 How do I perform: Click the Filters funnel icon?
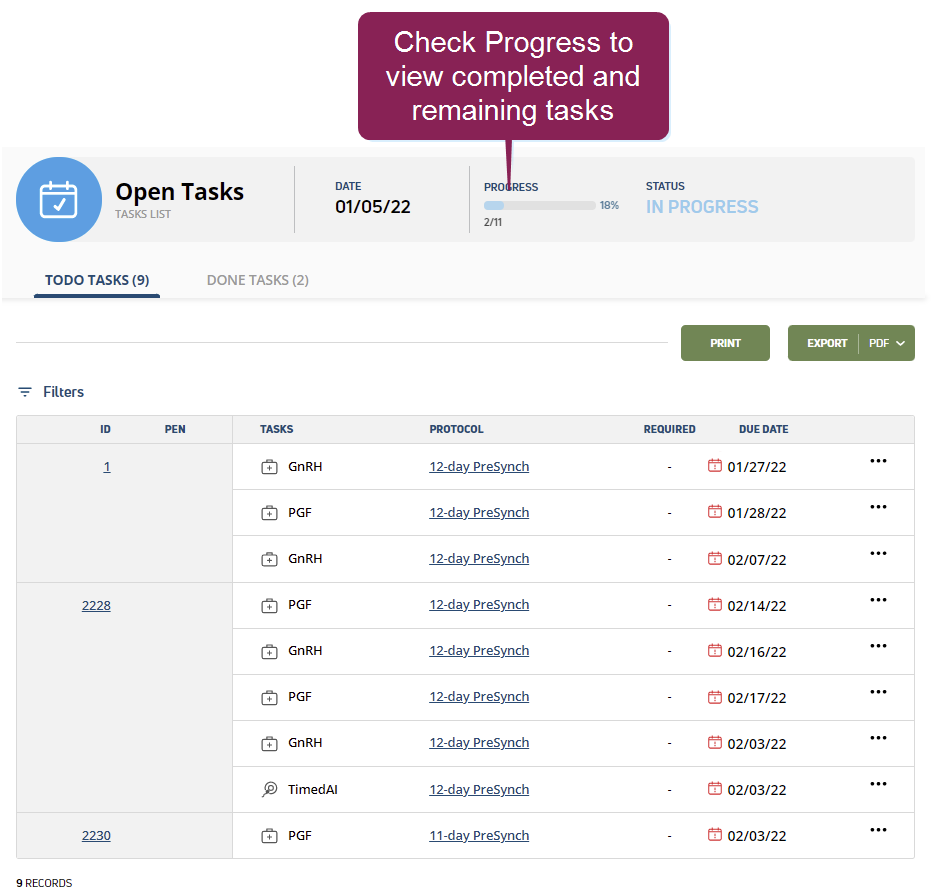(x=25, y=392)
